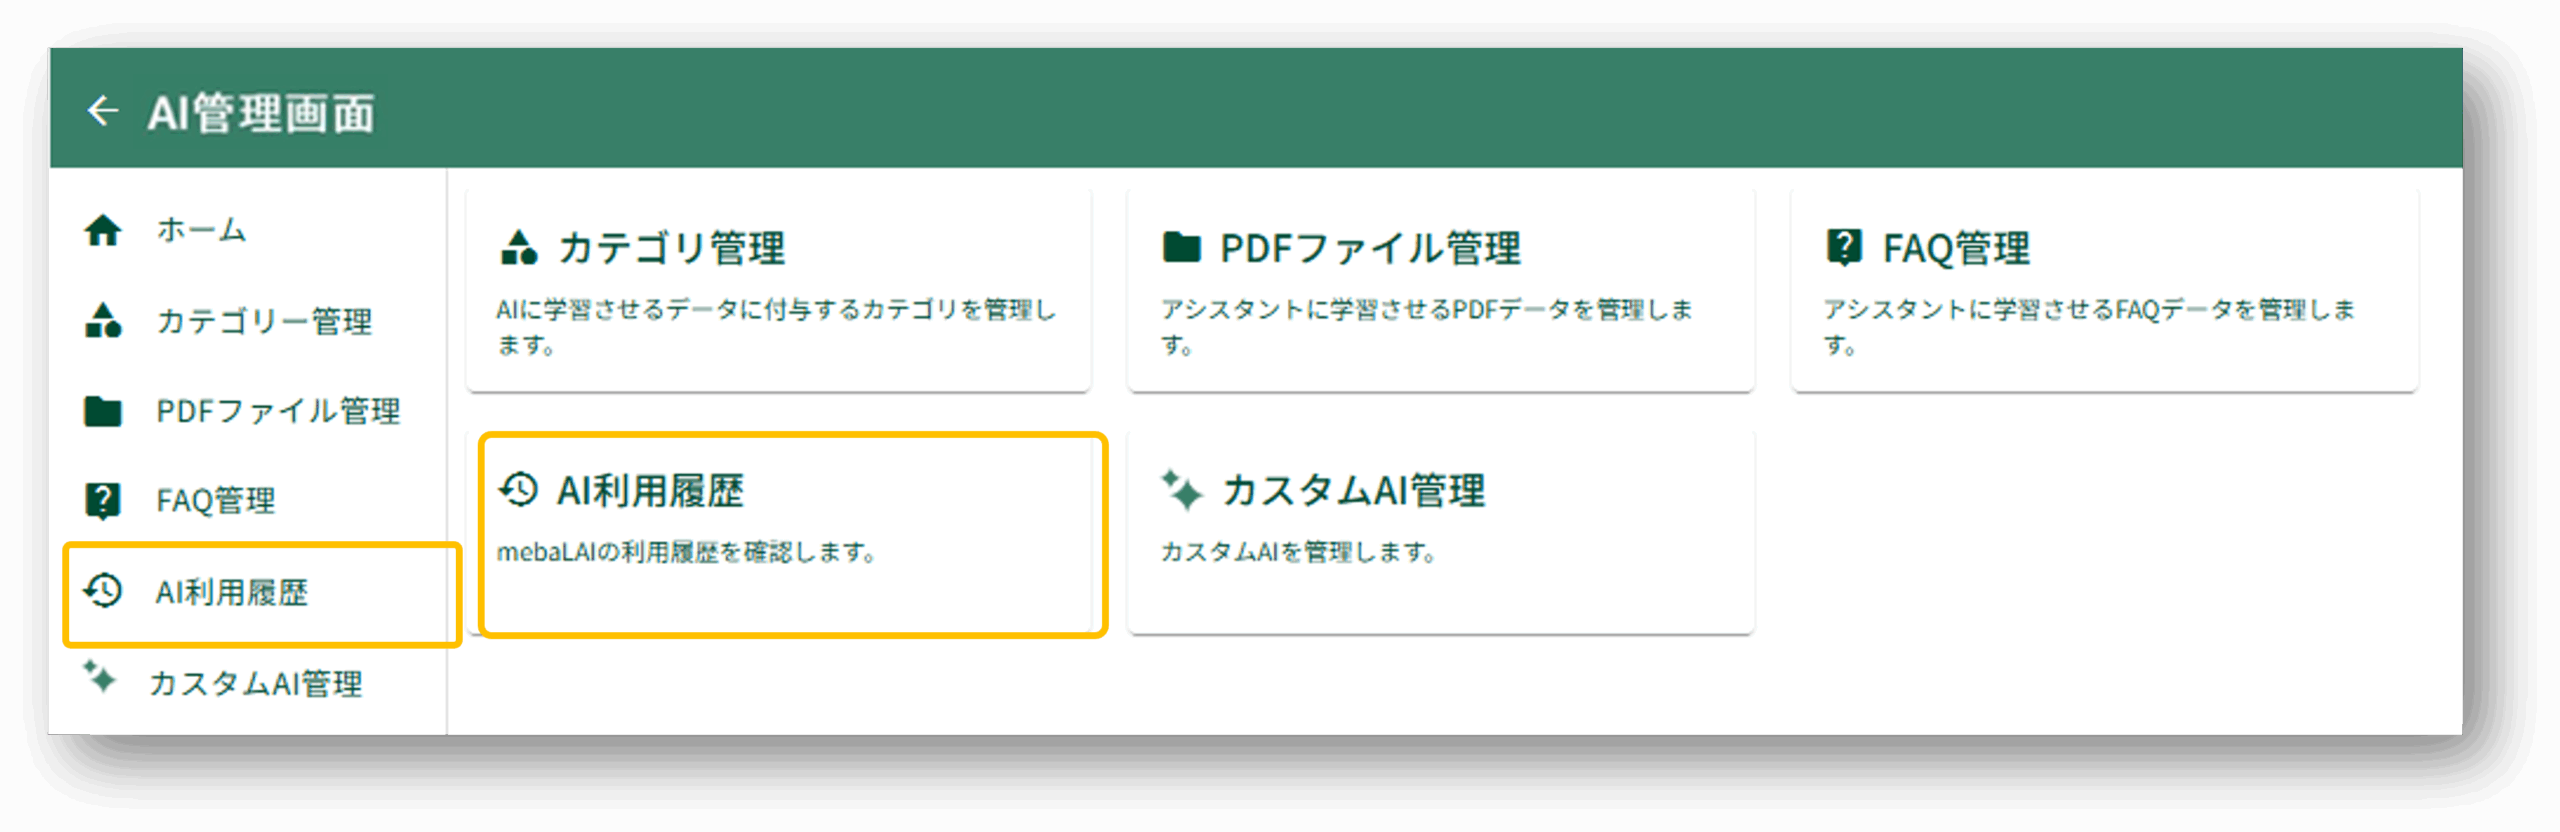Image resolution: width=2560 pixels, height=832 pixels.
Task: Open the カテゴリ管理 card title
Action: click(672, 248)
